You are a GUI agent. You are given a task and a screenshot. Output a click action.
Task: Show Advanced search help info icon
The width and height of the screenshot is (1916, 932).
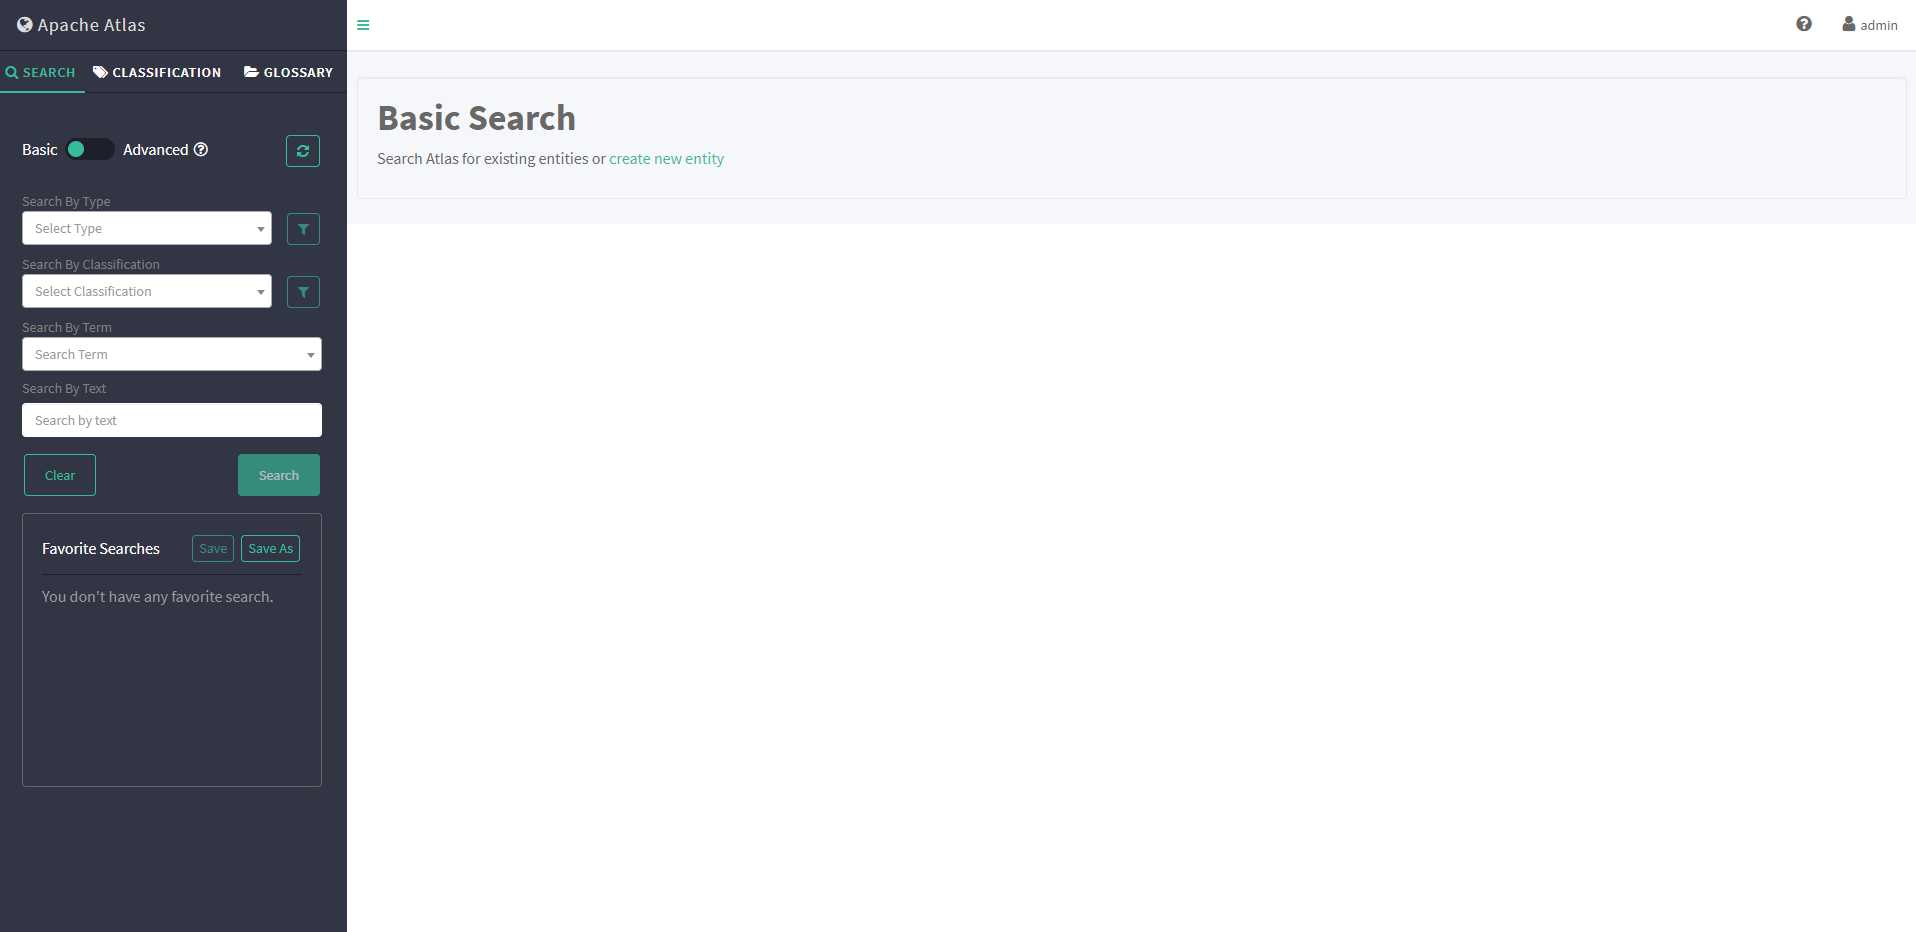click(x=201, y=149)
